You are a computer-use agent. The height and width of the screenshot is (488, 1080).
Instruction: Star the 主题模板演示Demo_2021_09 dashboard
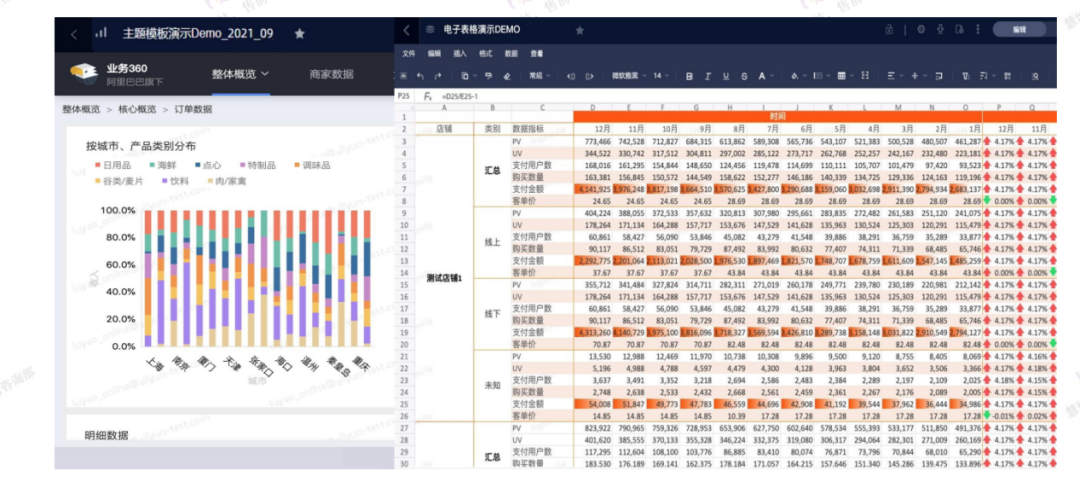pyautogui.click(x=299, y=33)
